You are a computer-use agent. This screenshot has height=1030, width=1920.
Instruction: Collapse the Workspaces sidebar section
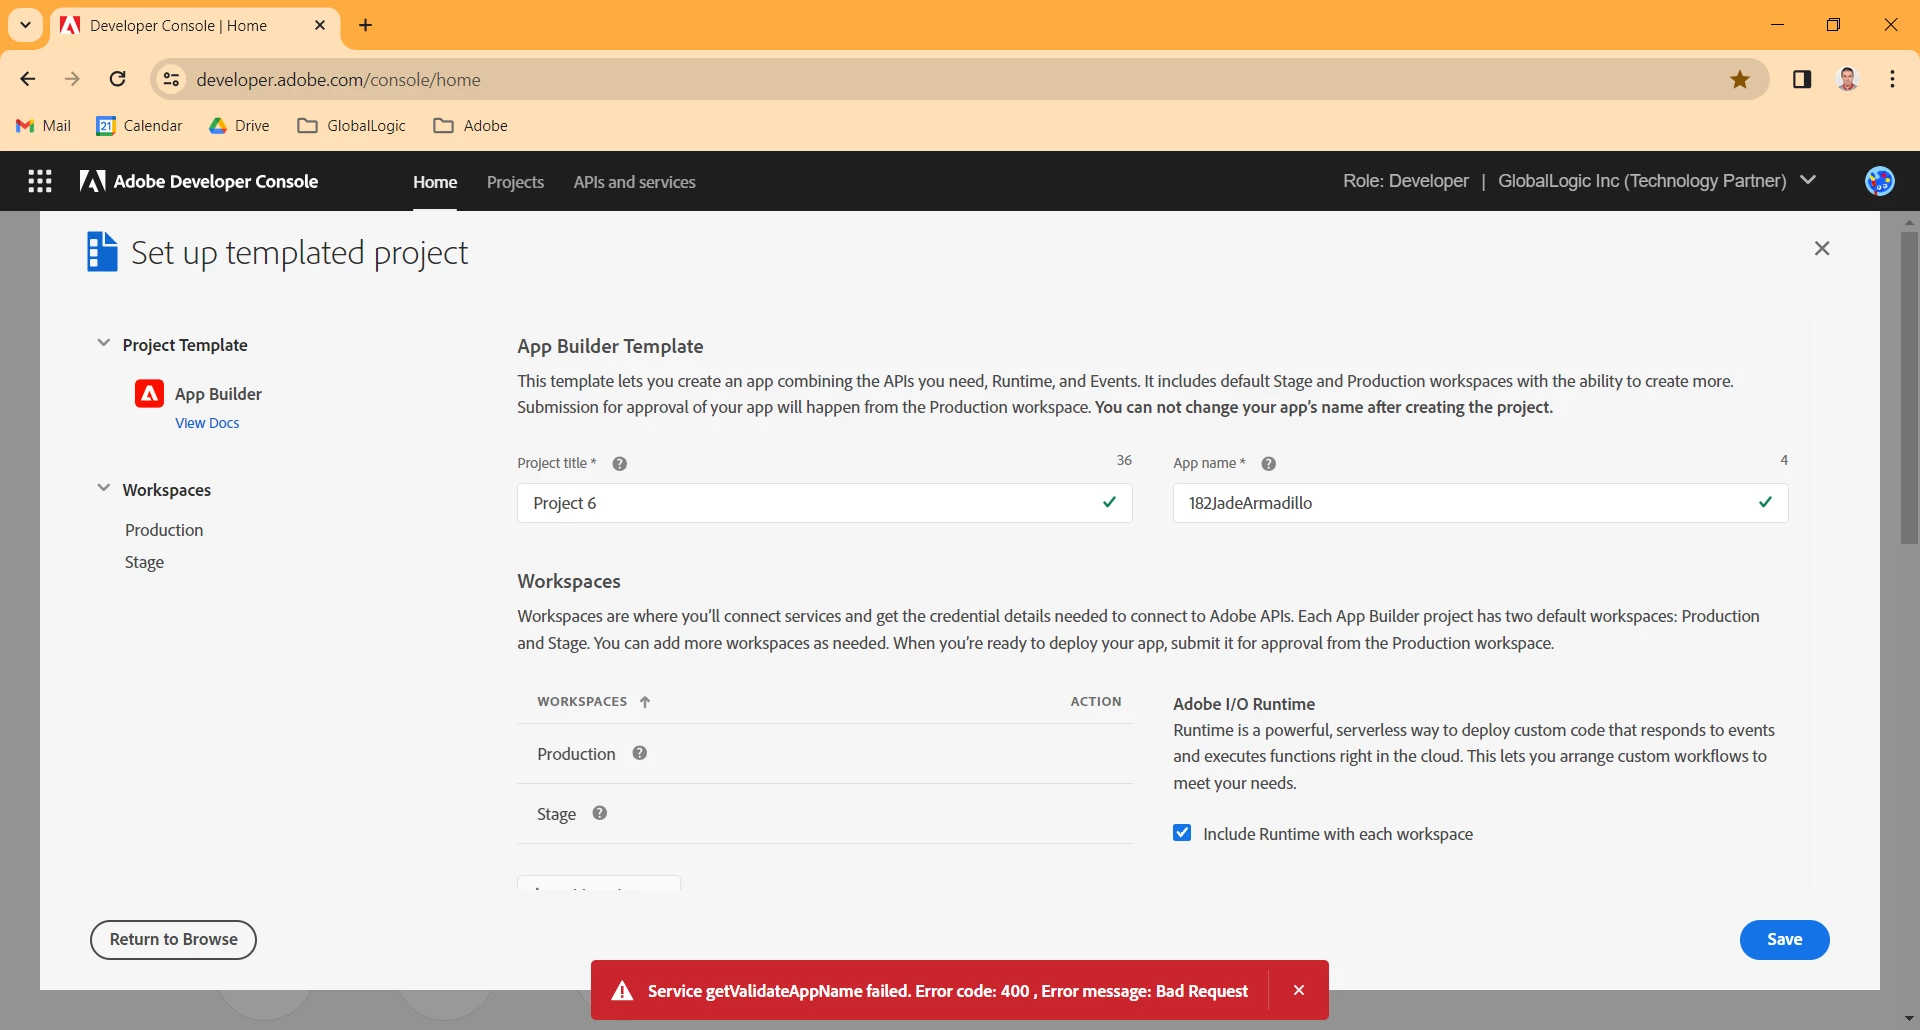pos(103,488)
